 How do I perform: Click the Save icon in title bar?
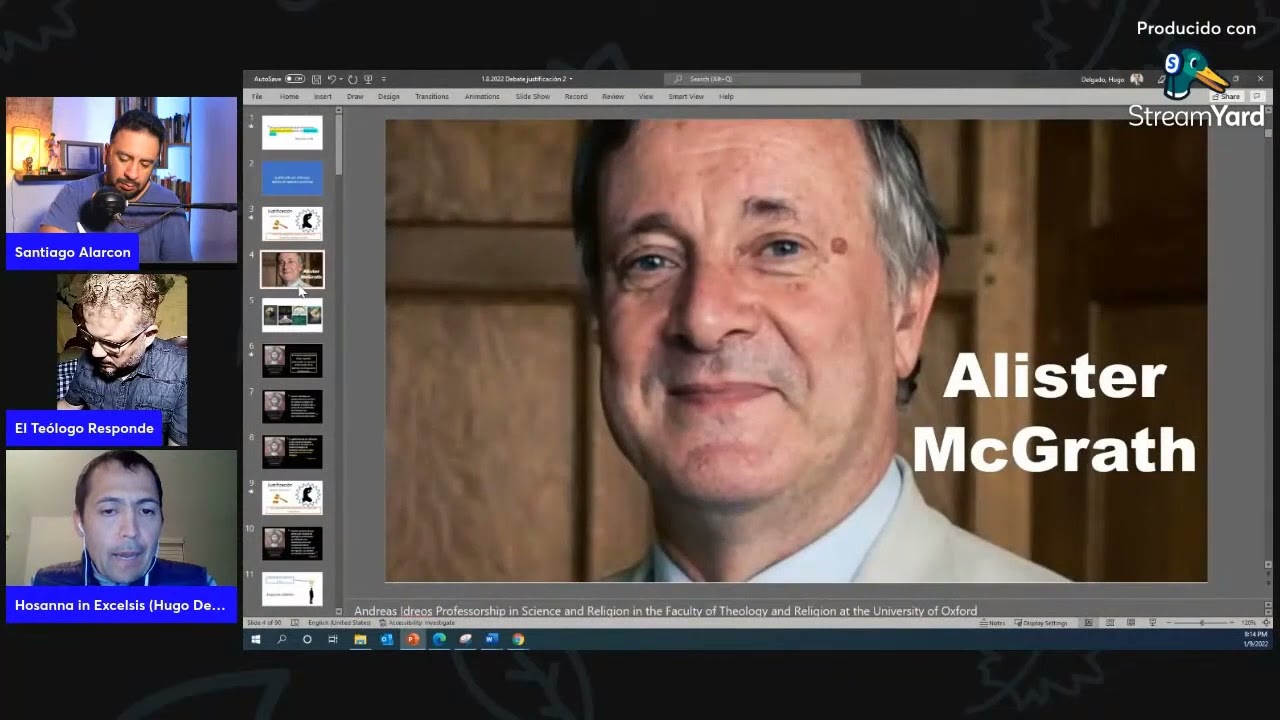tap(316, 79)
